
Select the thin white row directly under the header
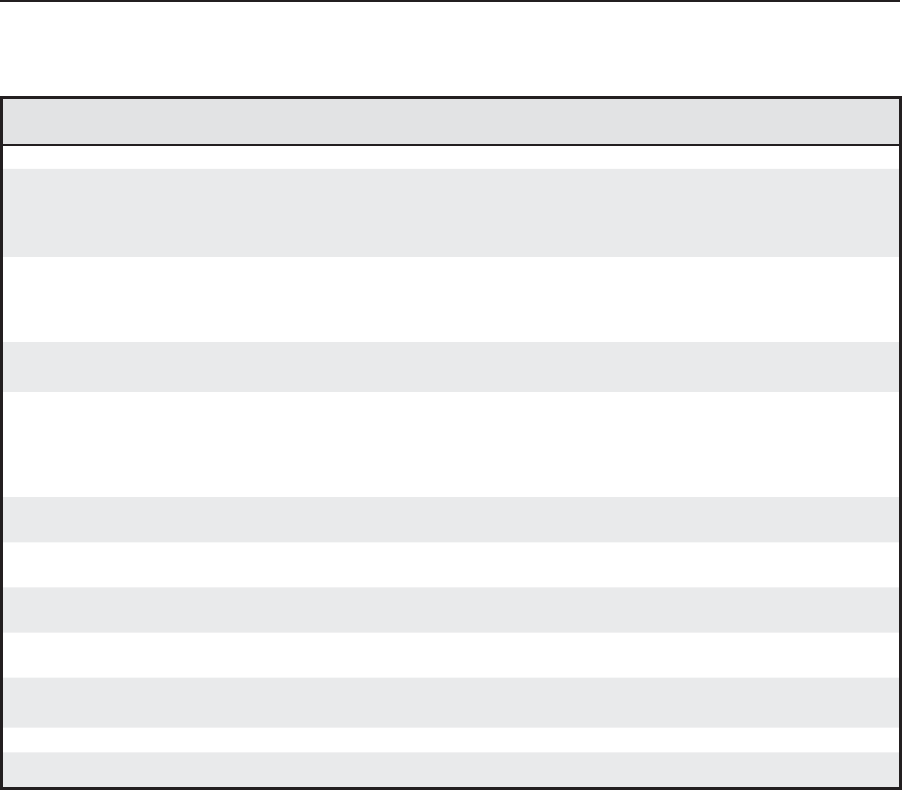[450, 157]
